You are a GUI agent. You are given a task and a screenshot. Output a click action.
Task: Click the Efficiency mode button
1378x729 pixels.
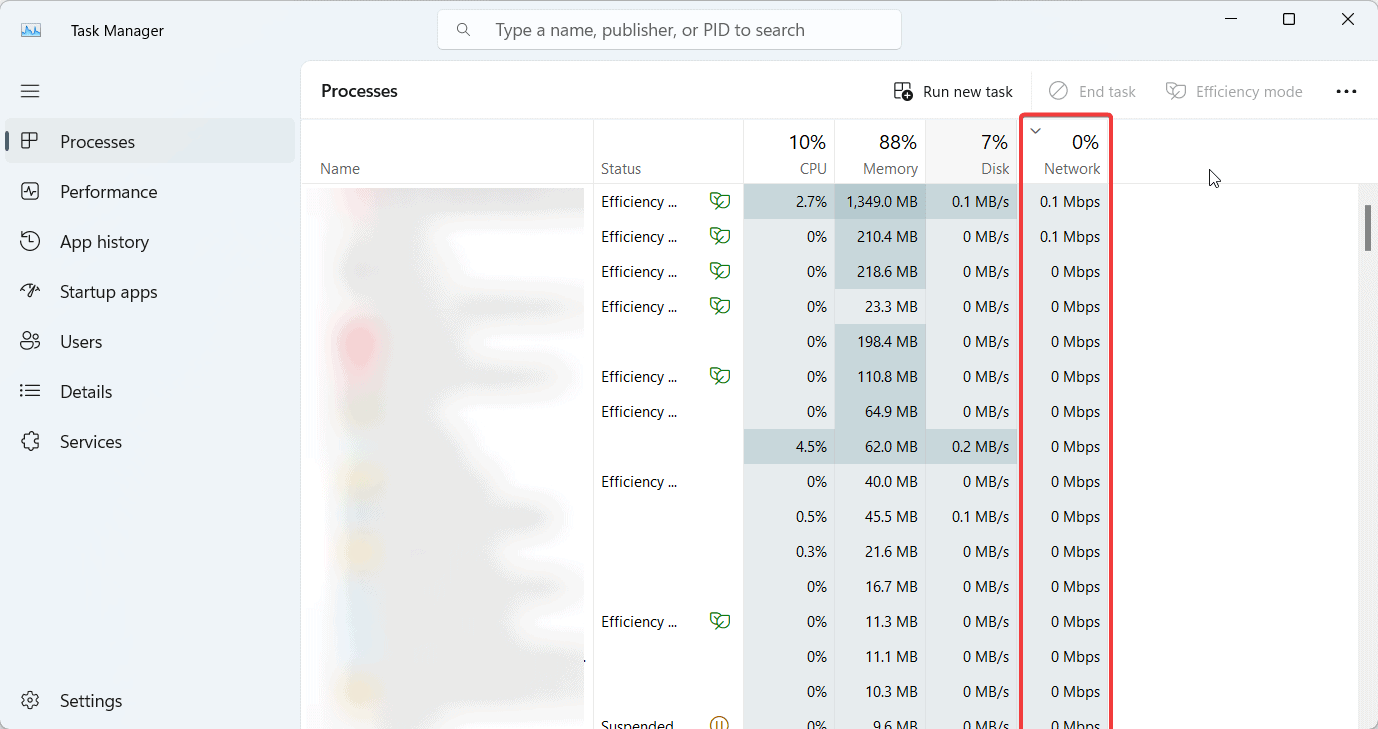tap(1234, 91)
